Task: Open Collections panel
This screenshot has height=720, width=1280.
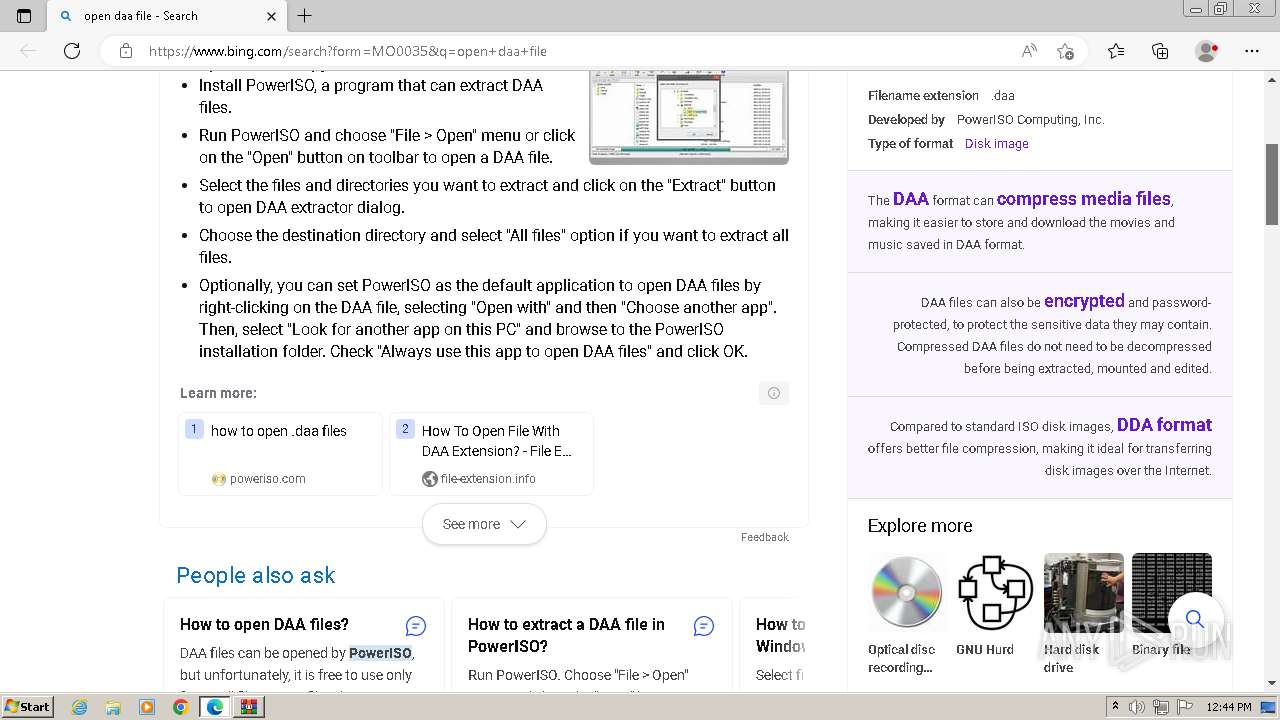Action: click(1160, 51)
